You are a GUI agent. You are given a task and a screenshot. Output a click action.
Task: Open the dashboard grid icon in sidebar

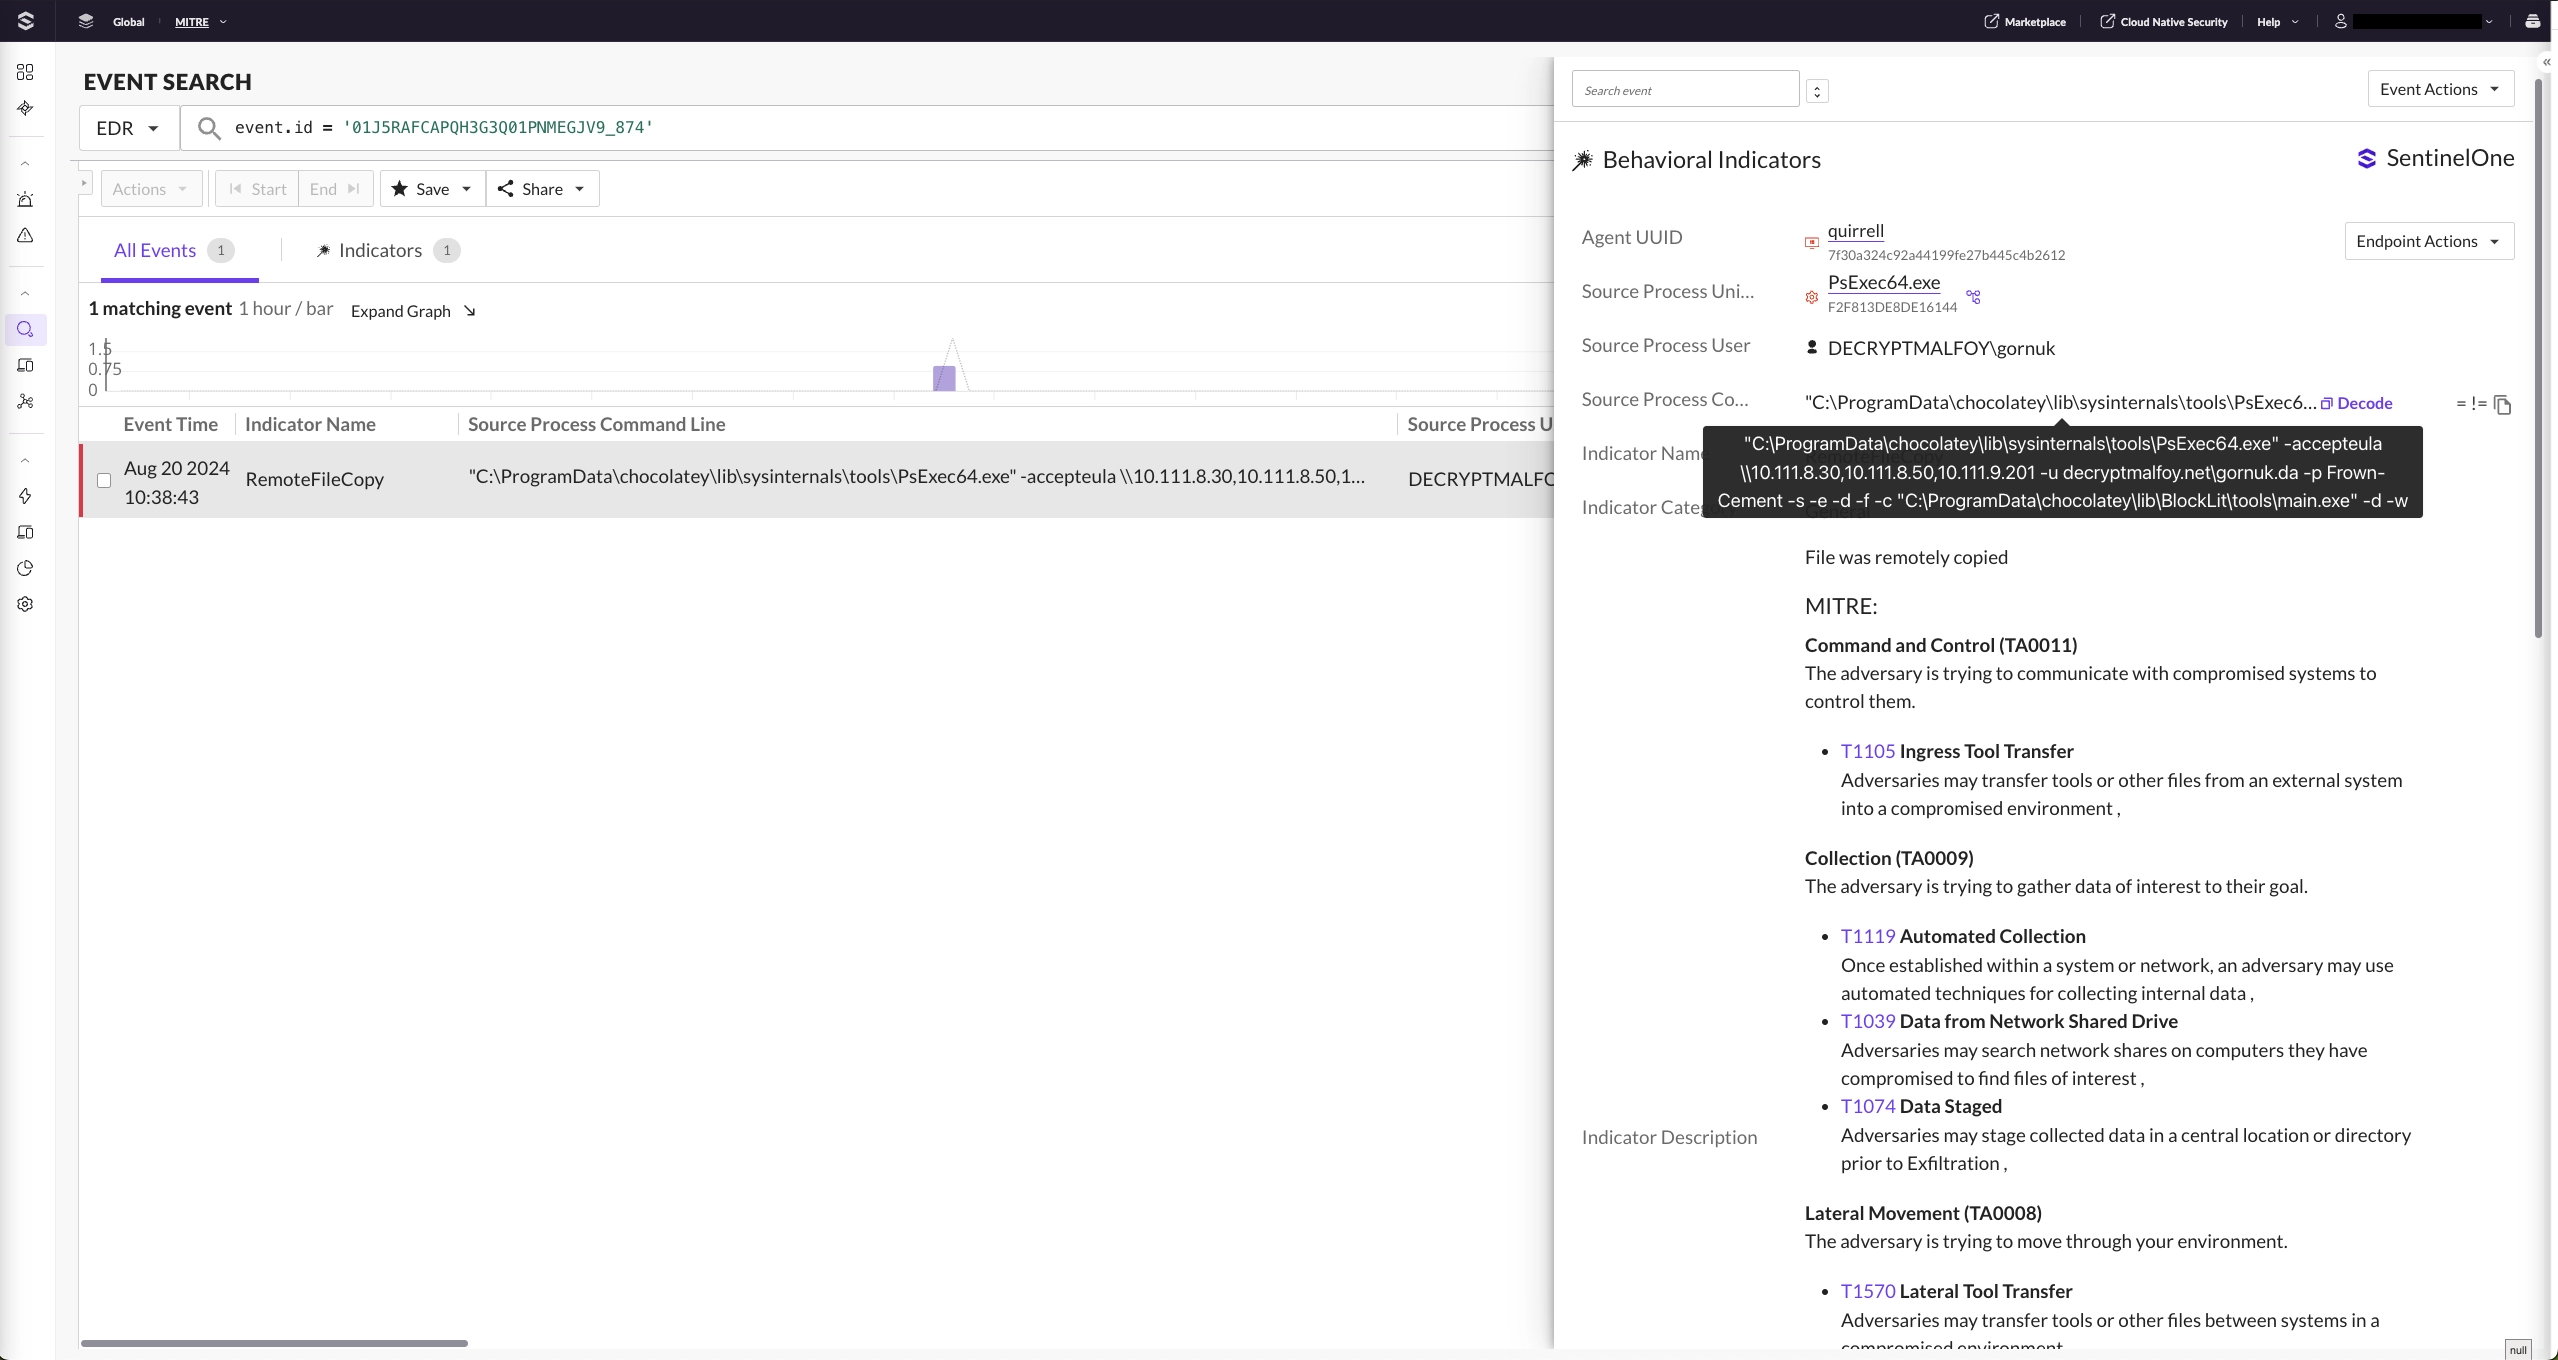[x=25, y=72]
